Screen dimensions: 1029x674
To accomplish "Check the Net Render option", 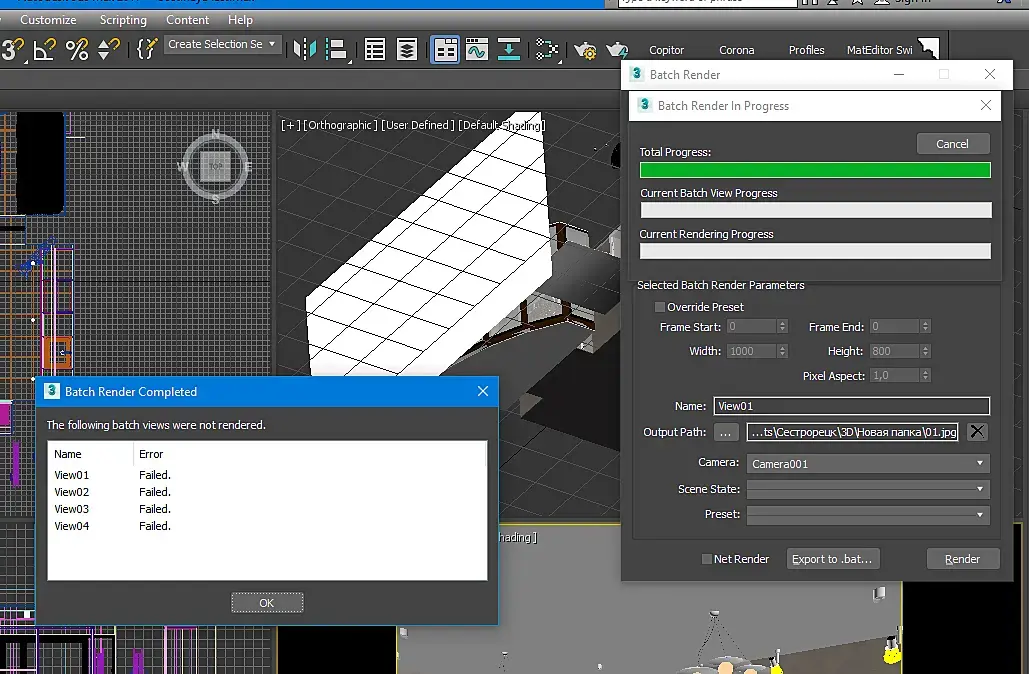I will [707, 559].
